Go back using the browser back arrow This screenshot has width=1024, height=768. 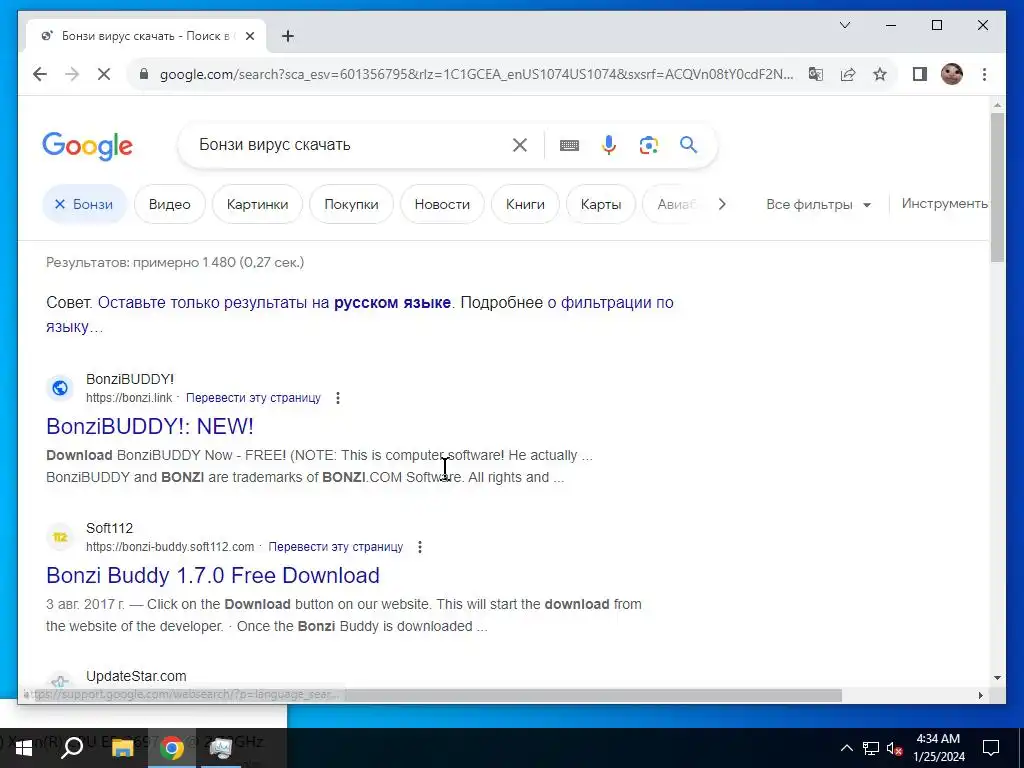tap(40, 74)
